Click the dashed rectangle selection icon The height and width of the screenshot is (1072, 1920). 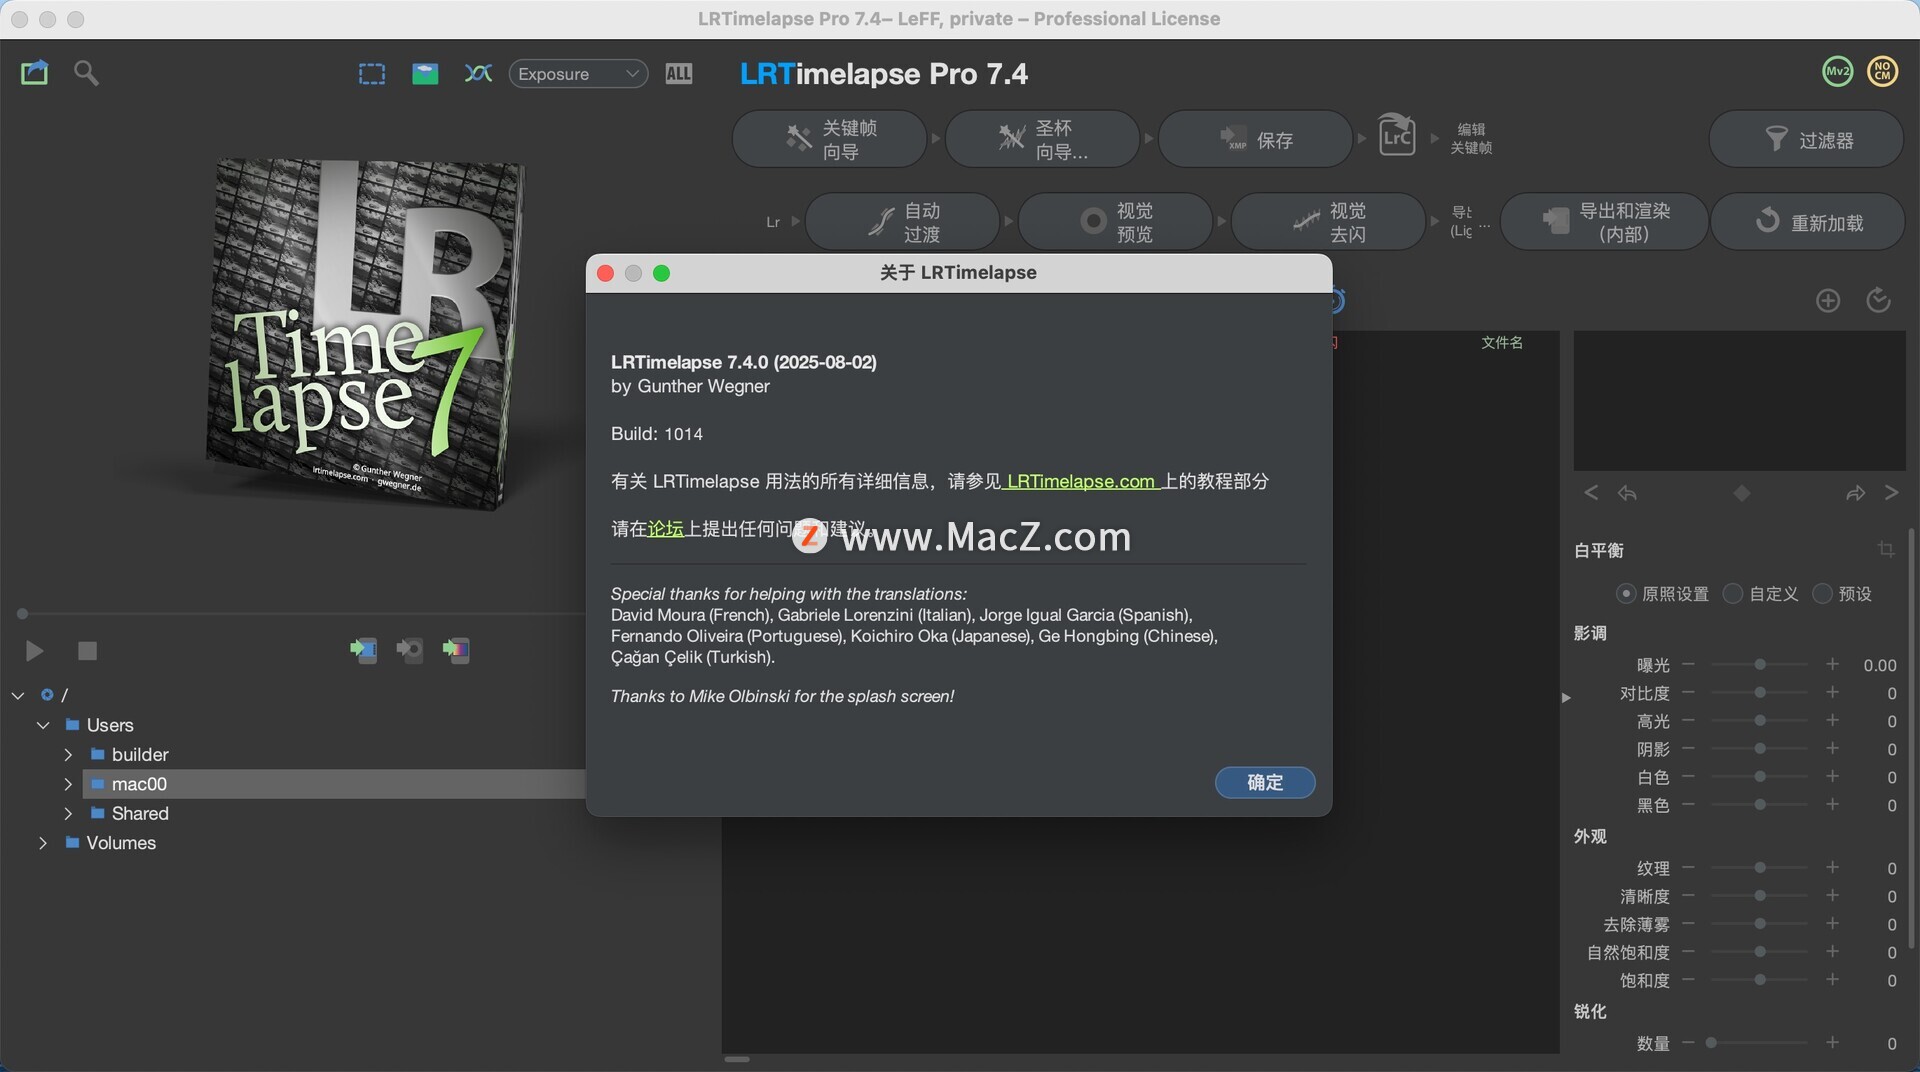tap(372, 74)
